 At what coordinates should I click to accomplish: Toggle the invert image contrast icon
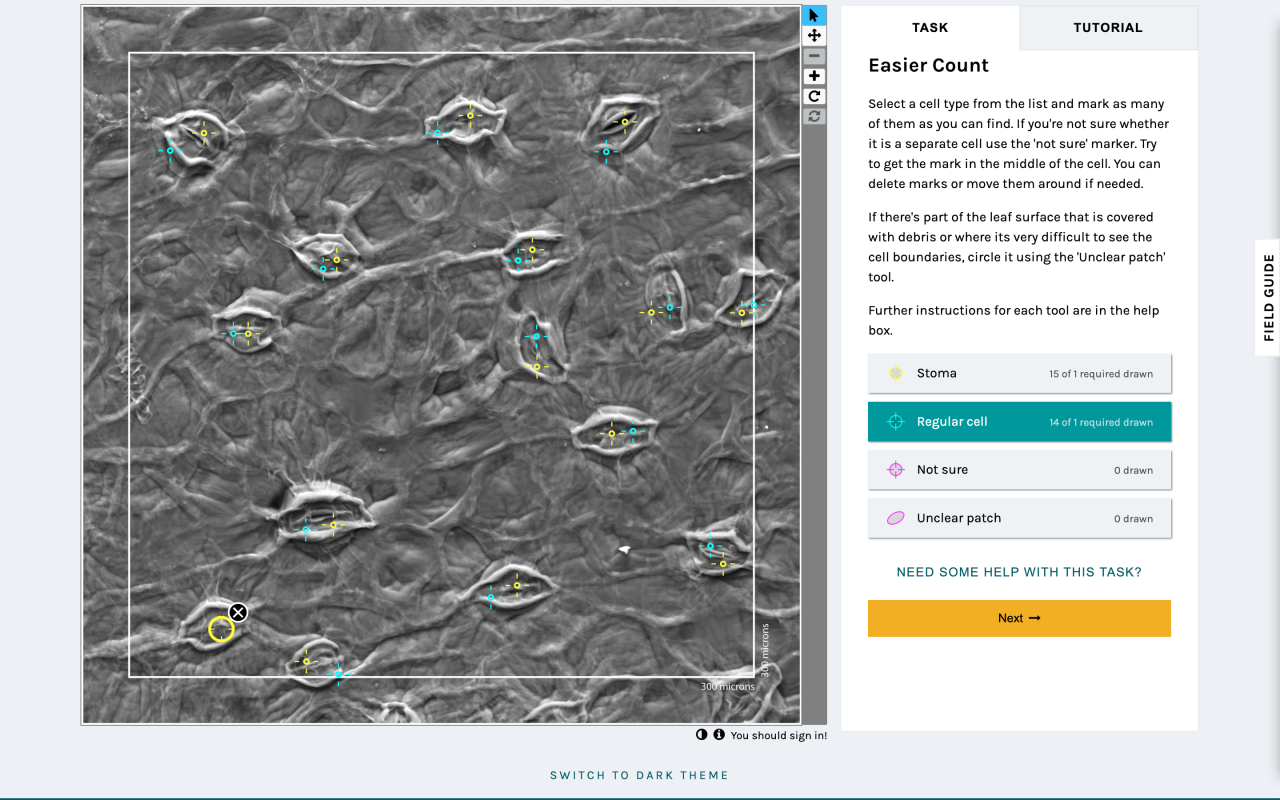pos(702,735)
